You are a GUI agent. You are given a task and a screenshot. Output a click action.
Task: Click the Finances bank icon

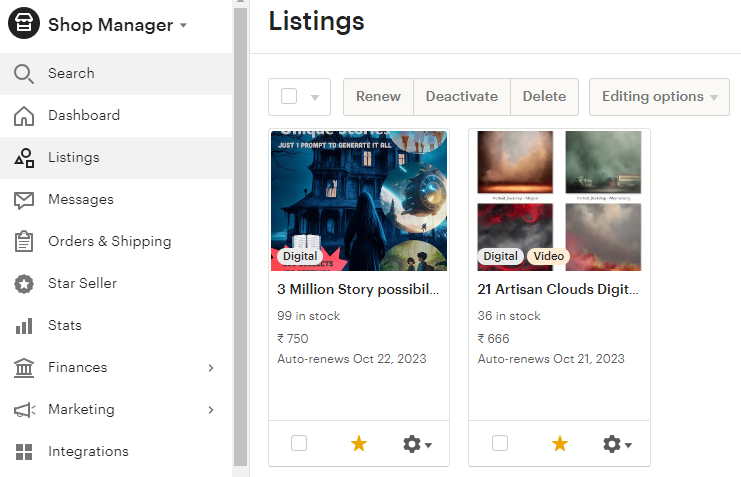point(24,368)
